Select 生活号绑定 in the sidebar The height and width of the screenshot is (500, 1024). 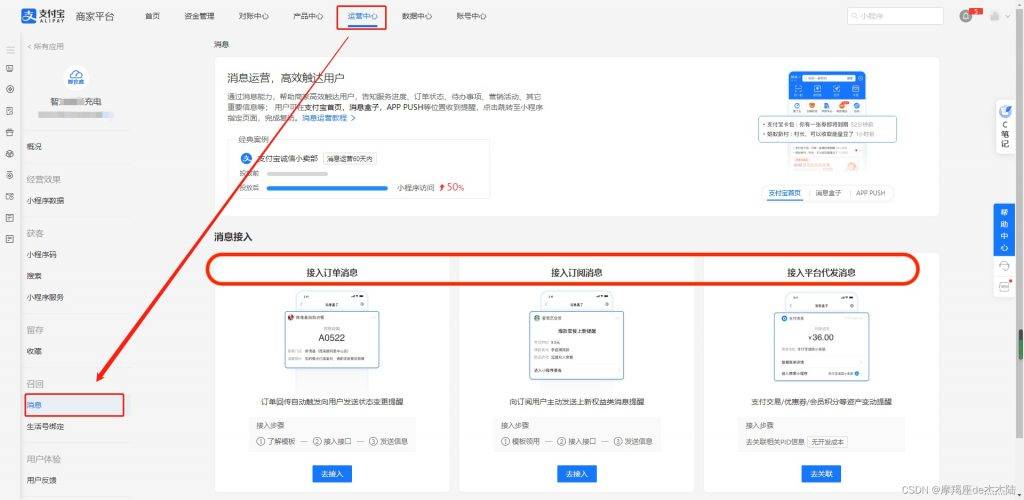[46, 426]
